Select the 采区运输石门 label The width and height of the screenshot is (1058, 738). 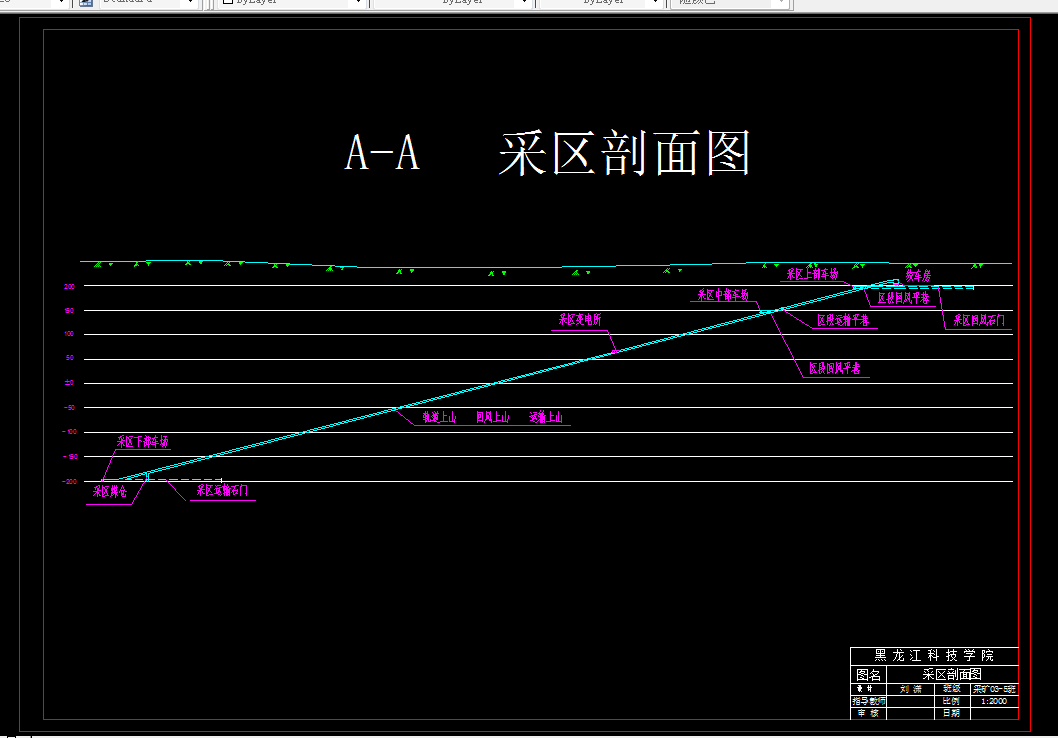coord(222,490)
